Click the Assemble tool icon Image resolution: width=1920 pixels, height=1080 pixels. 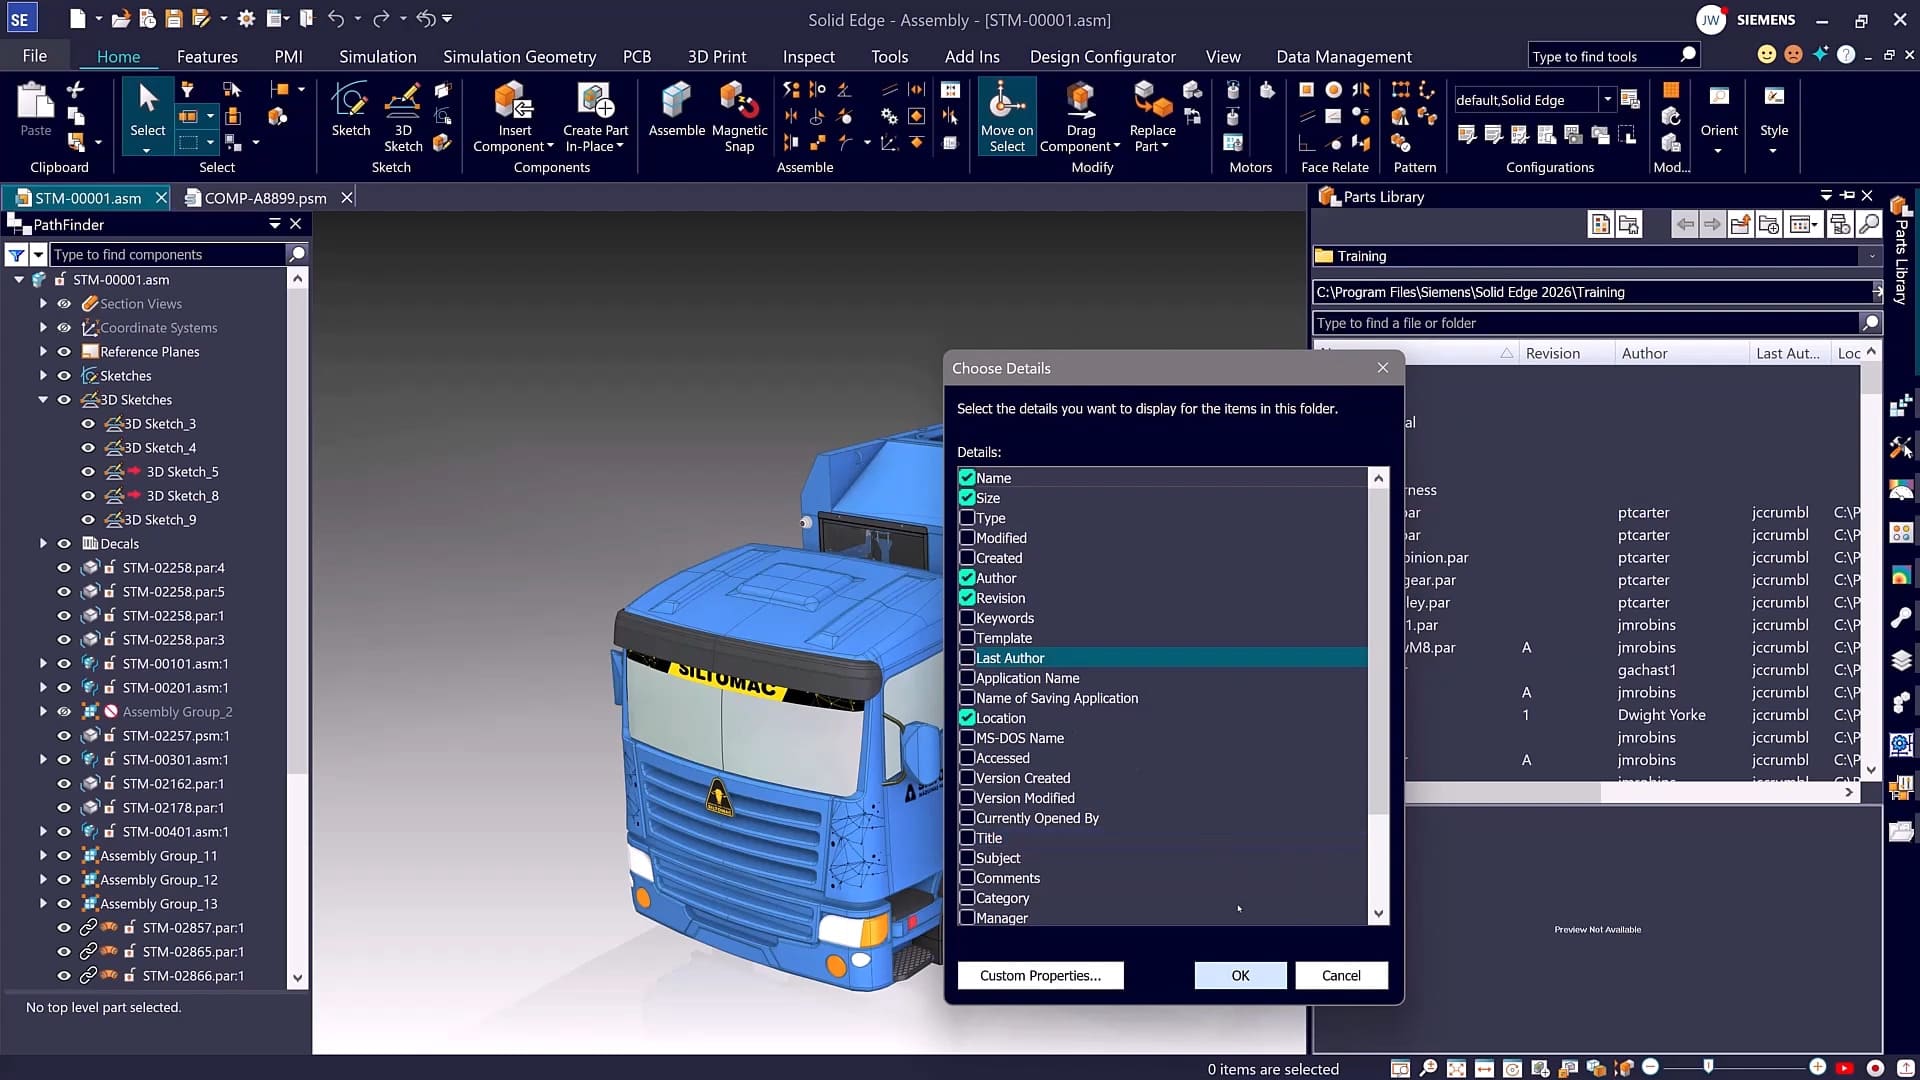(676, 101)
